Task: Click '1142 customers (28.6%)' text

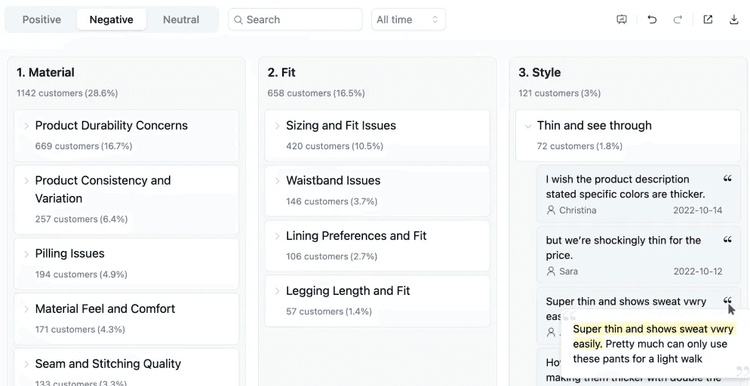Action: 67,93
